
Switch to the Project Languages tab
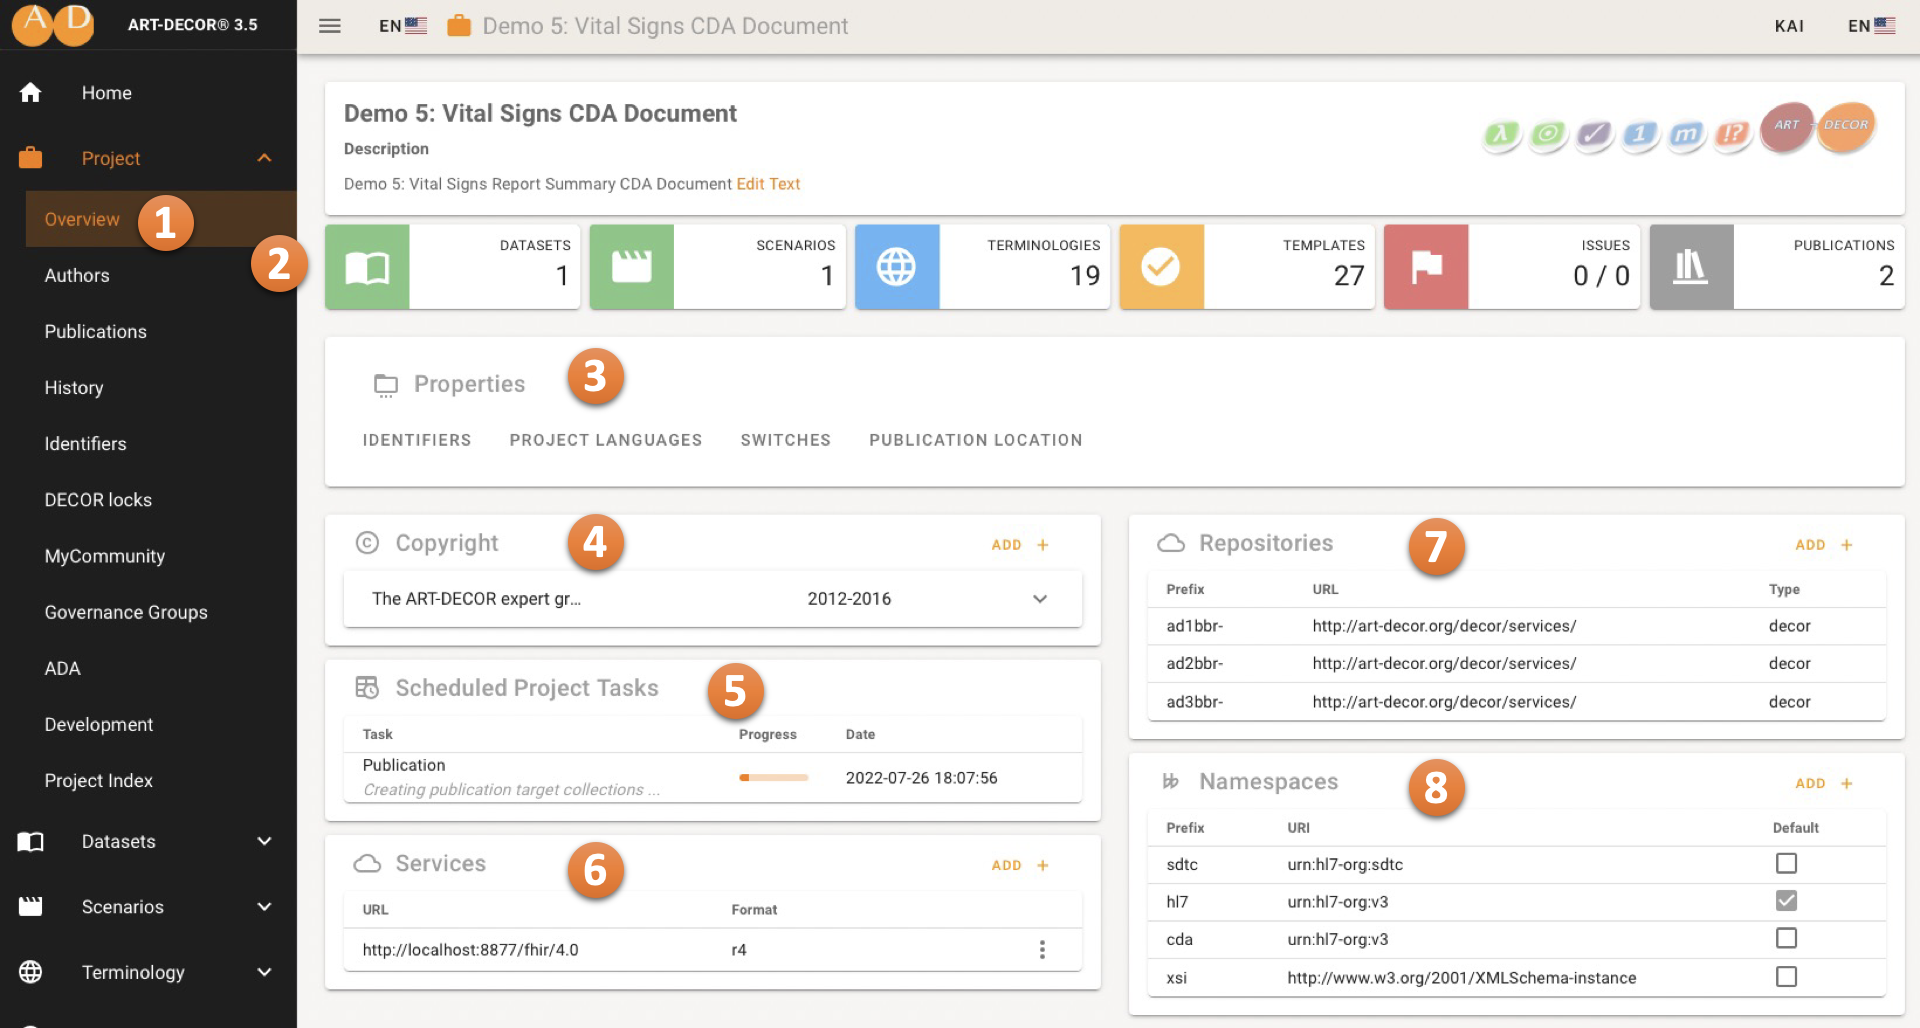click(x=605, y=440)
